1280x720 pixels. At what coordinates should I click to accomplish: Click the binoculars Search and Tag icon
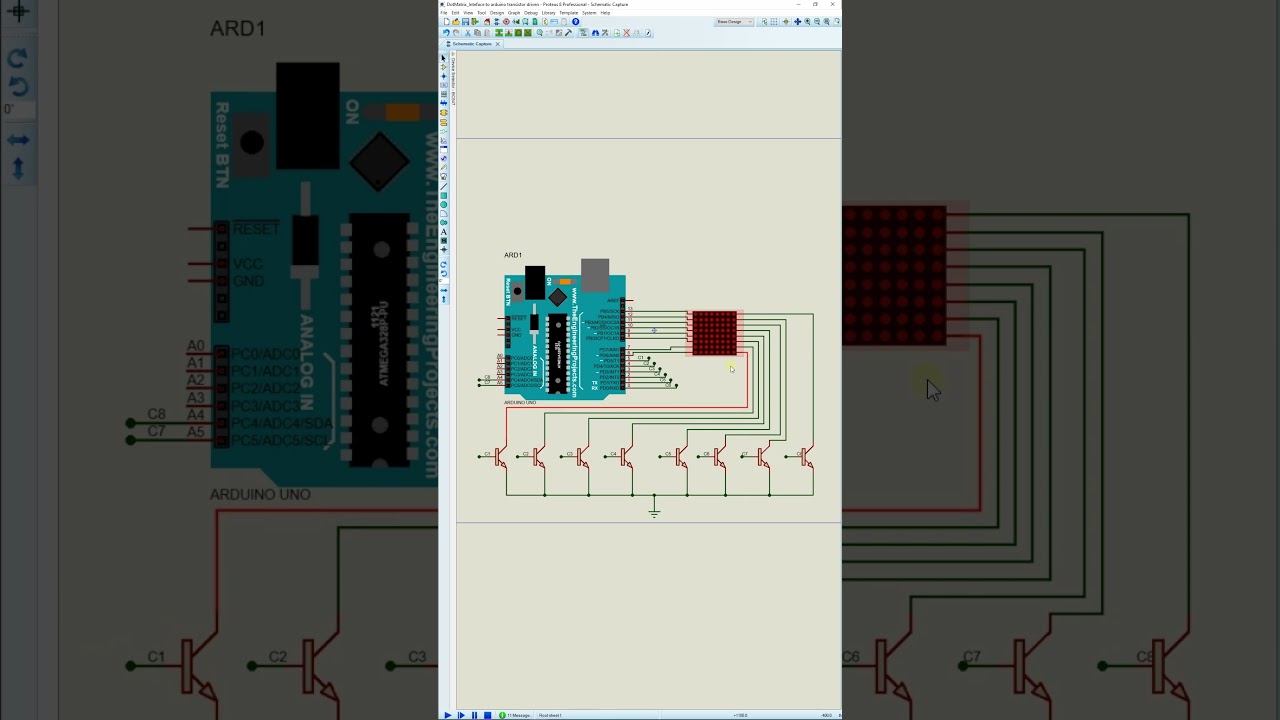pyautogui.click(x=595, y=33)
